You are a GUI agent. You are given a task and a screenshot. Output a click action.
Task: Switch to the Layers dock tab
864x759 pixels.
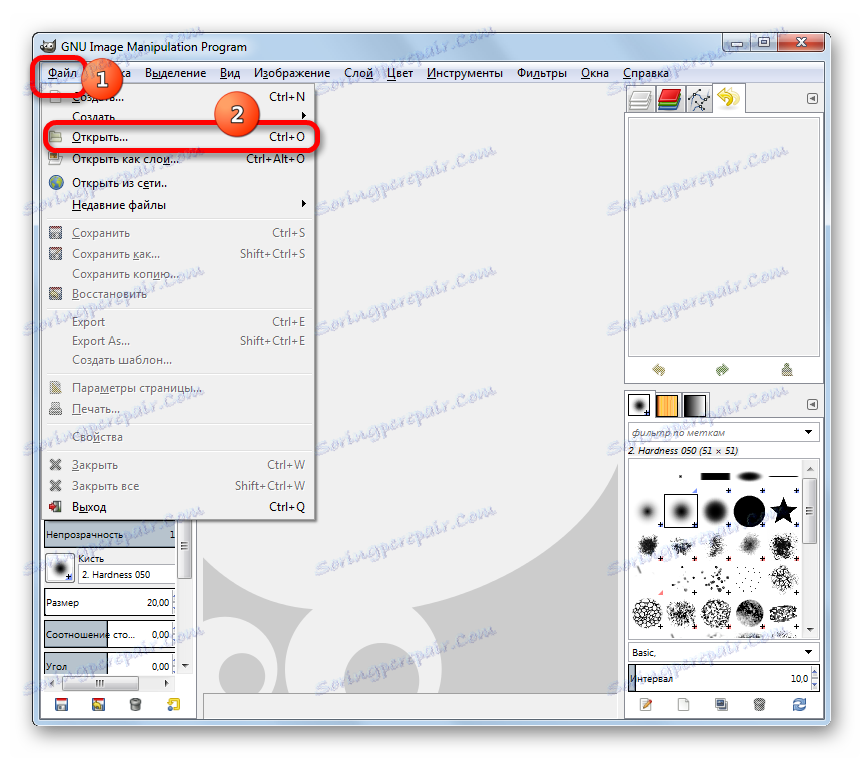pyautogui.click(x=640, y=99)
